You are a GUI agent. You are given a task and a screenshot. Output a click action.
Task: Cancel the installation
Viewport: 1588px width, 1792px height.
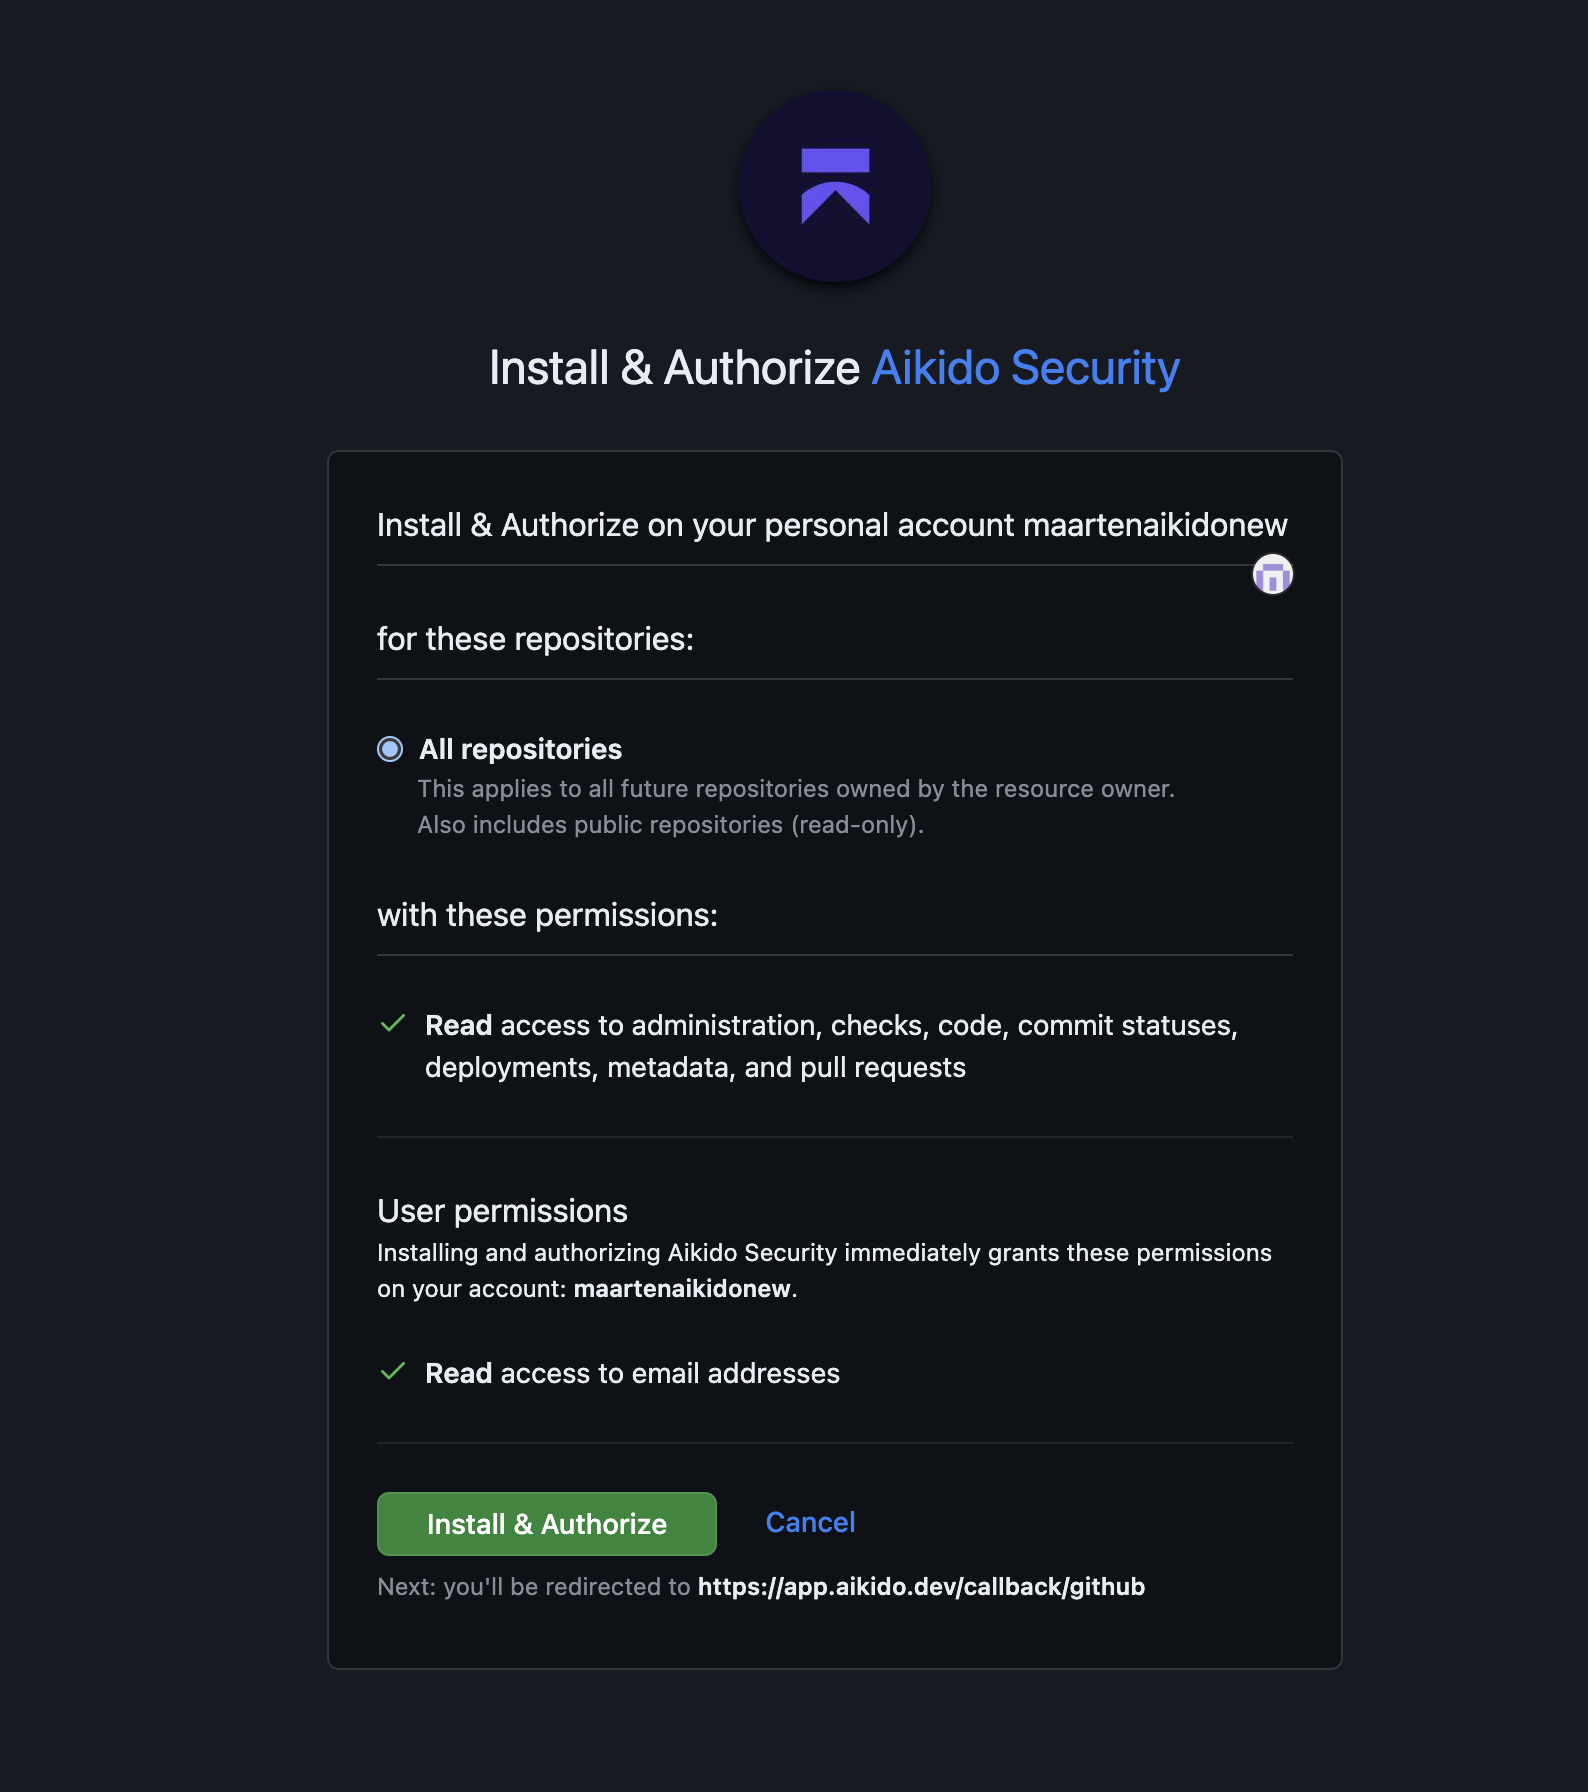[810, 1522]
